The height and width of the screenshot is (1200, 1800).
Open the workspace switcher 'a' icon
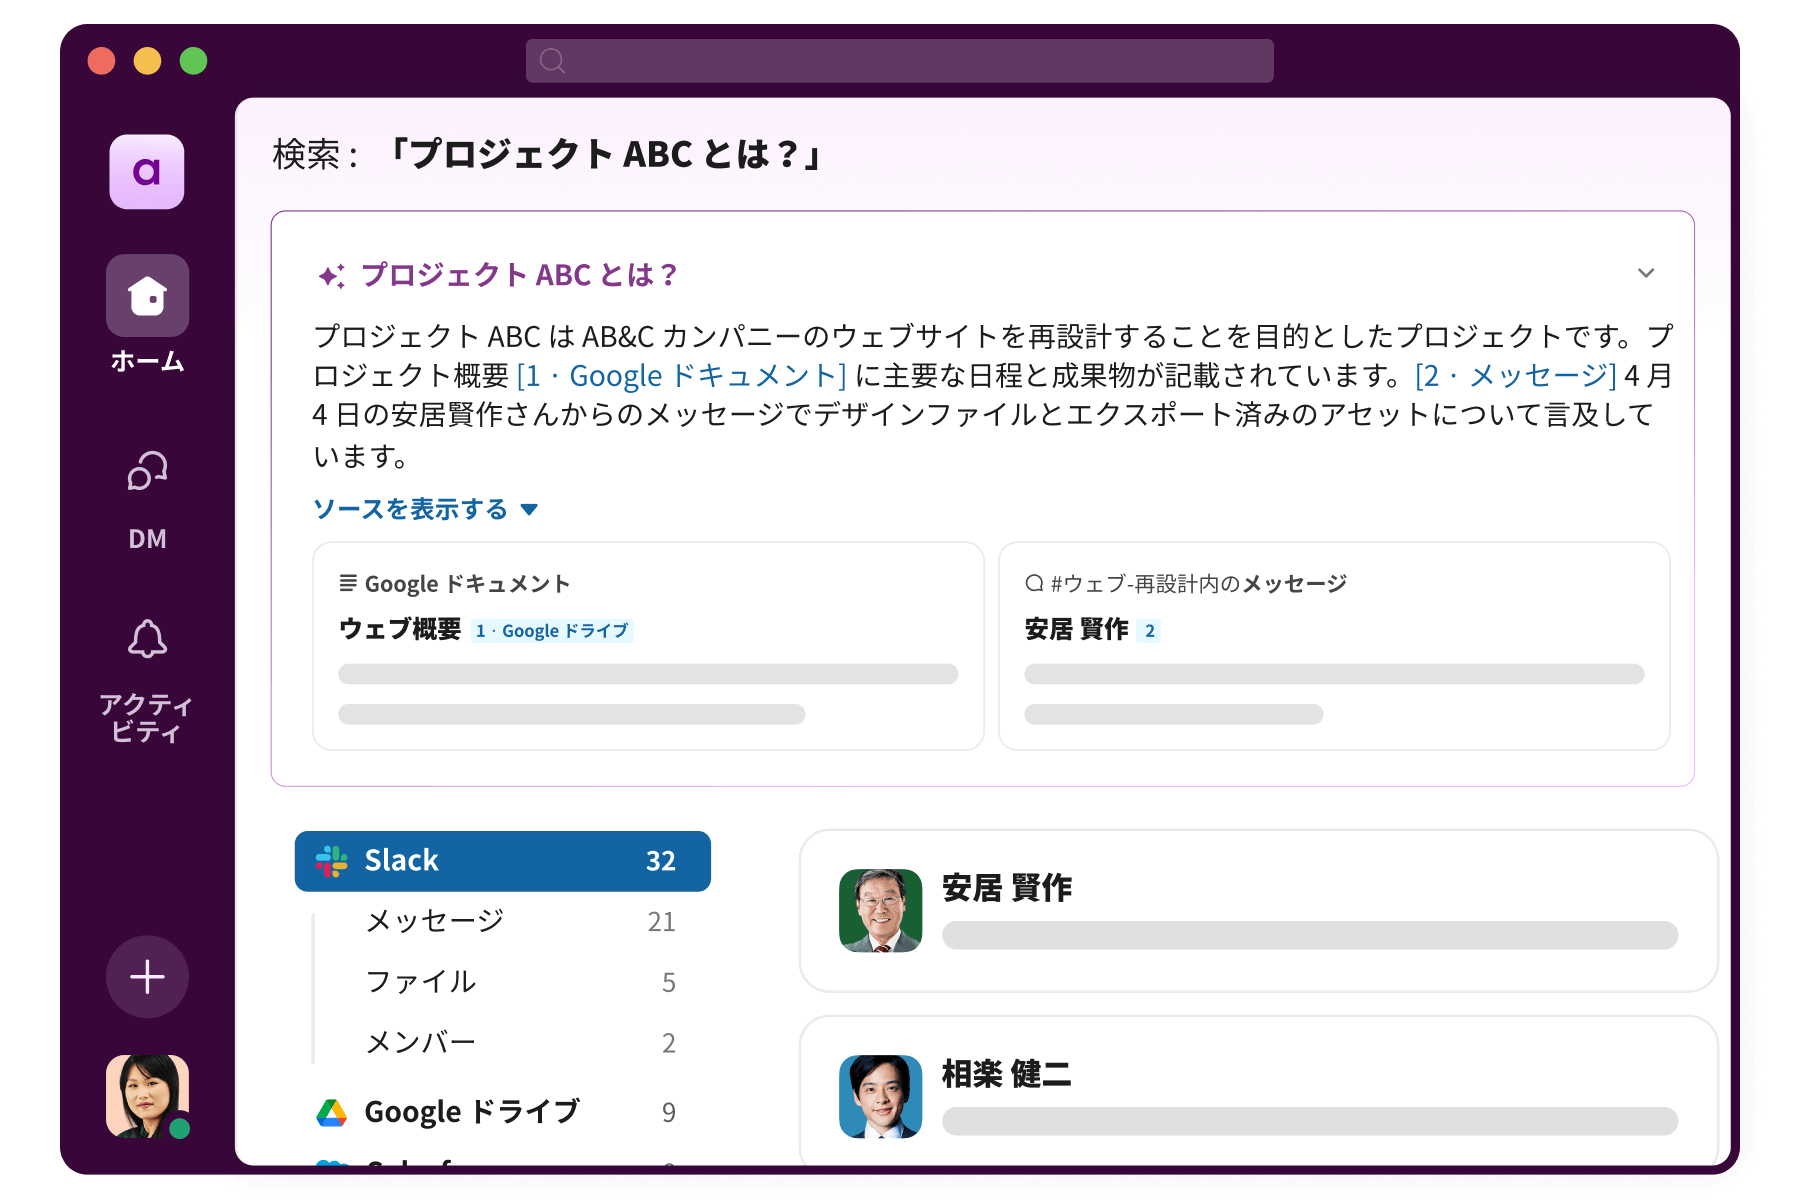click(x=147, y=172)
